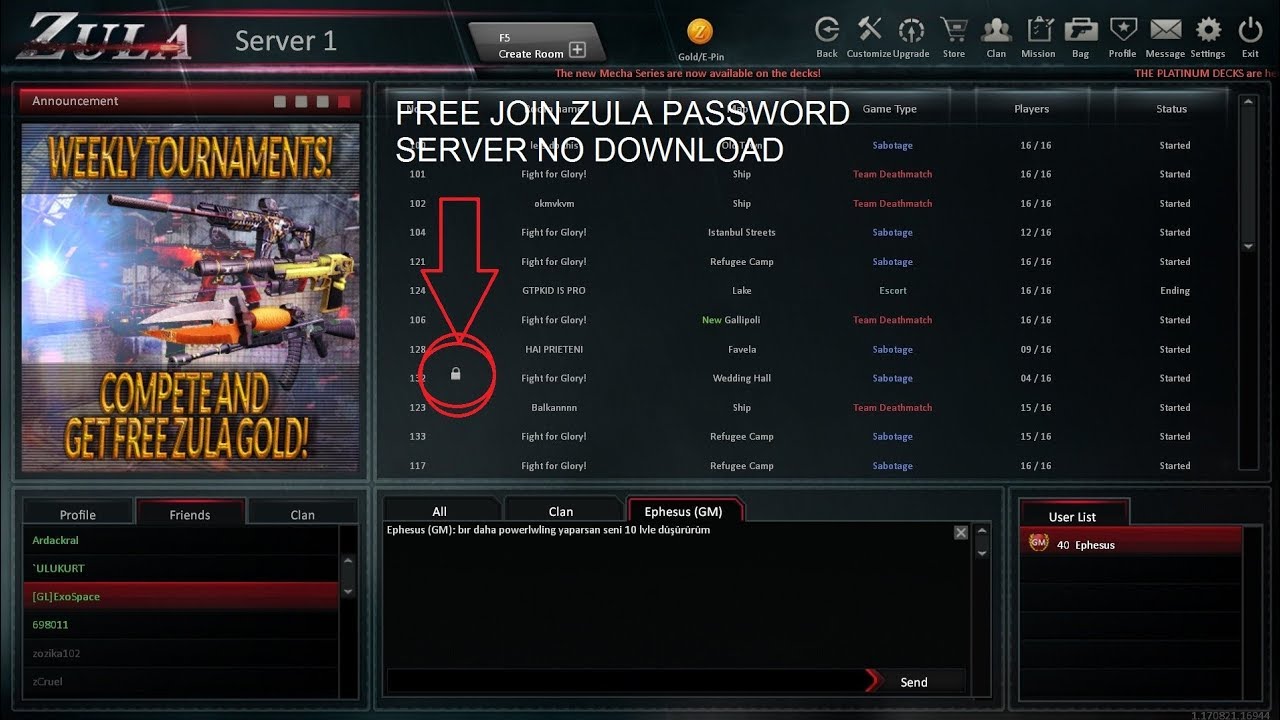Select room 106 on Gallipoli map
The width and height of the screenshot is (1280, 720).
point(808,320)
